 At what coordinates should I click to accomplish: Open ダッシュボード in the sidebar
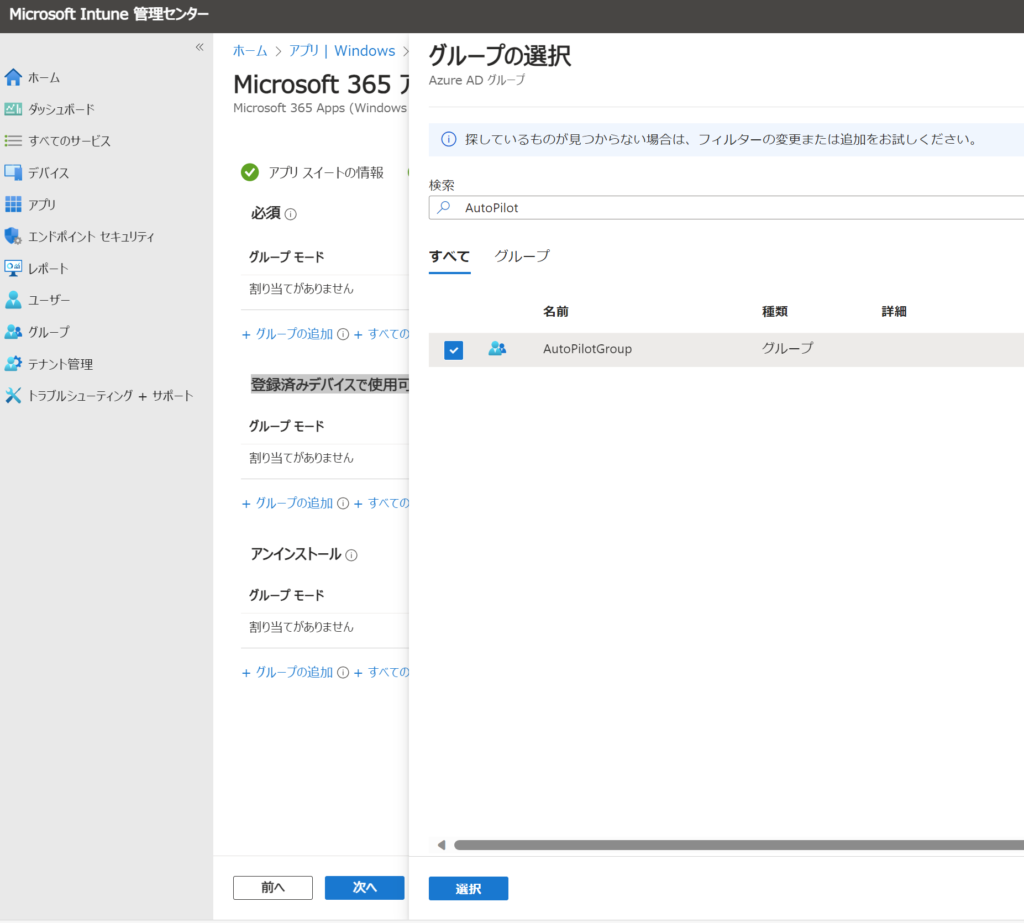61,109
